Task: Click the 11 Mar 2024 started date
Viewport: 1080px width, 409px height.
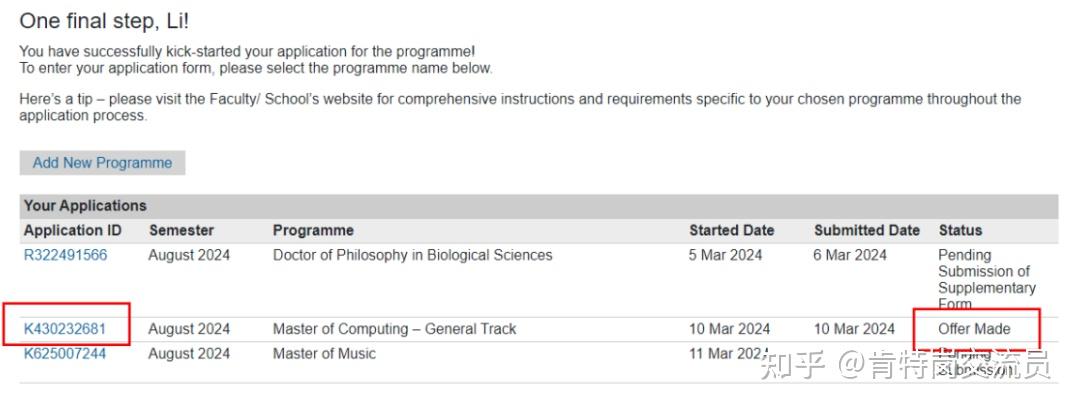Action: click(729, 353)
